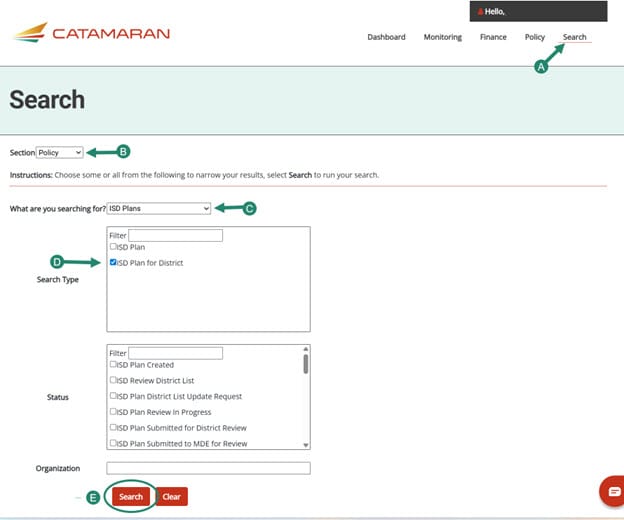Click the Status Filter field
Image resolution: width=624 pixels, height=520 pixels.
tap(176, 353)
